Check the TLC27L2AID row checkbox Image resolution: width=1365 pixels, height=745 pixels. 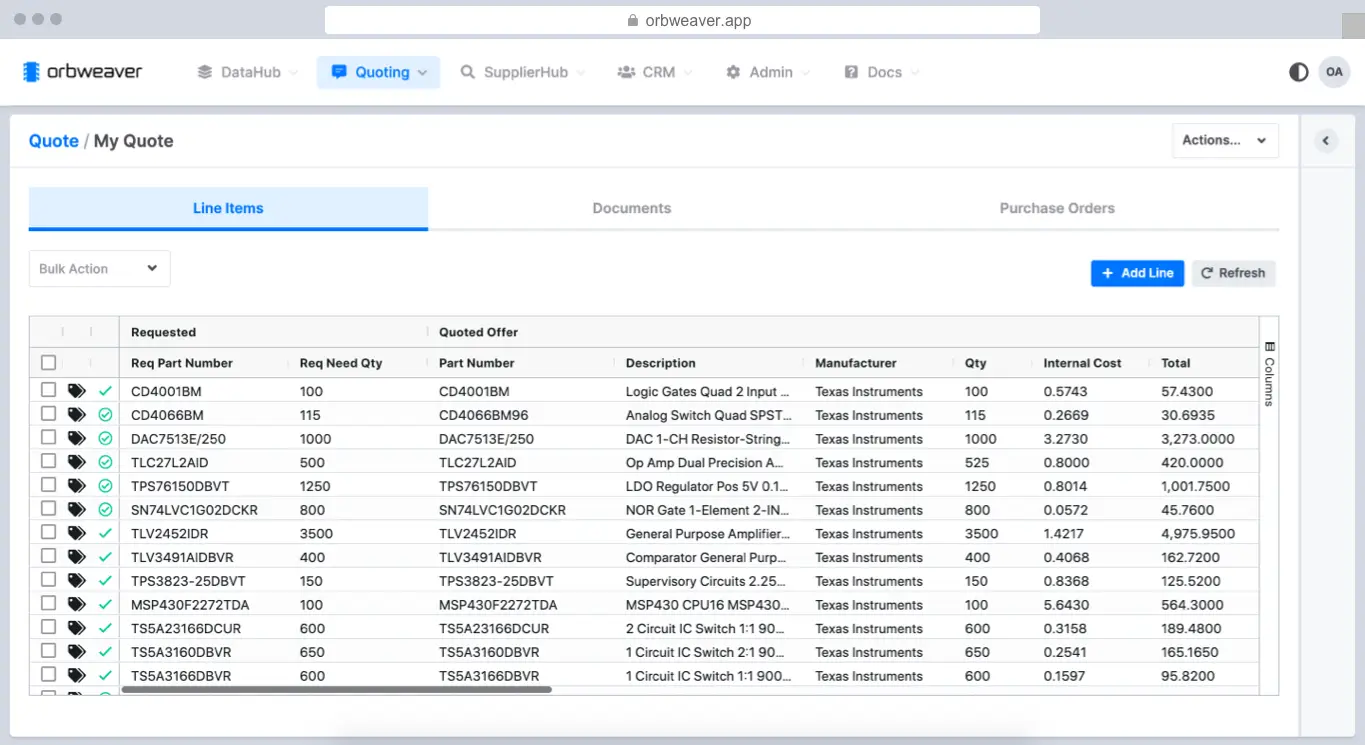coord(48,461)
